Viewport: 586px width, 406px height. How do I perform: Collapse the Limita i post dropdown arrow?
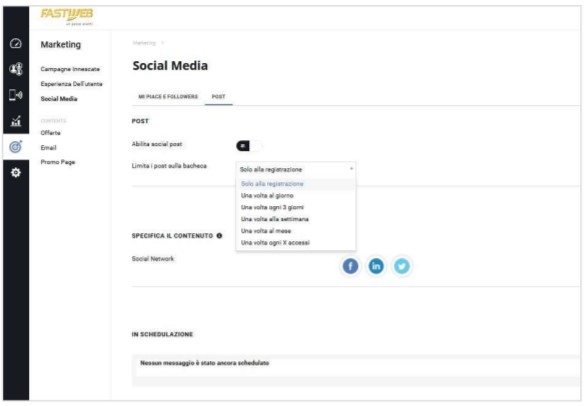click(351, 169)
